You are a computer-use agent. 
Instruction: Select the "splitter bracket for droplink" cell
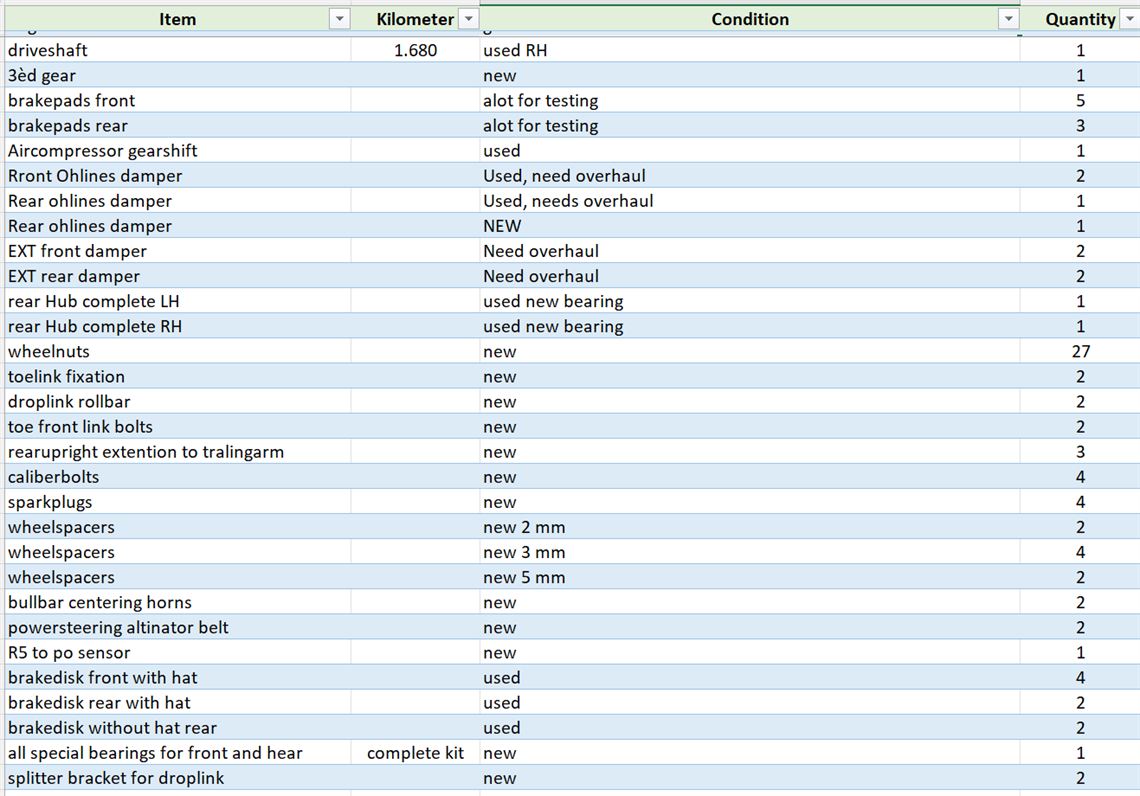tap(178, 778)
